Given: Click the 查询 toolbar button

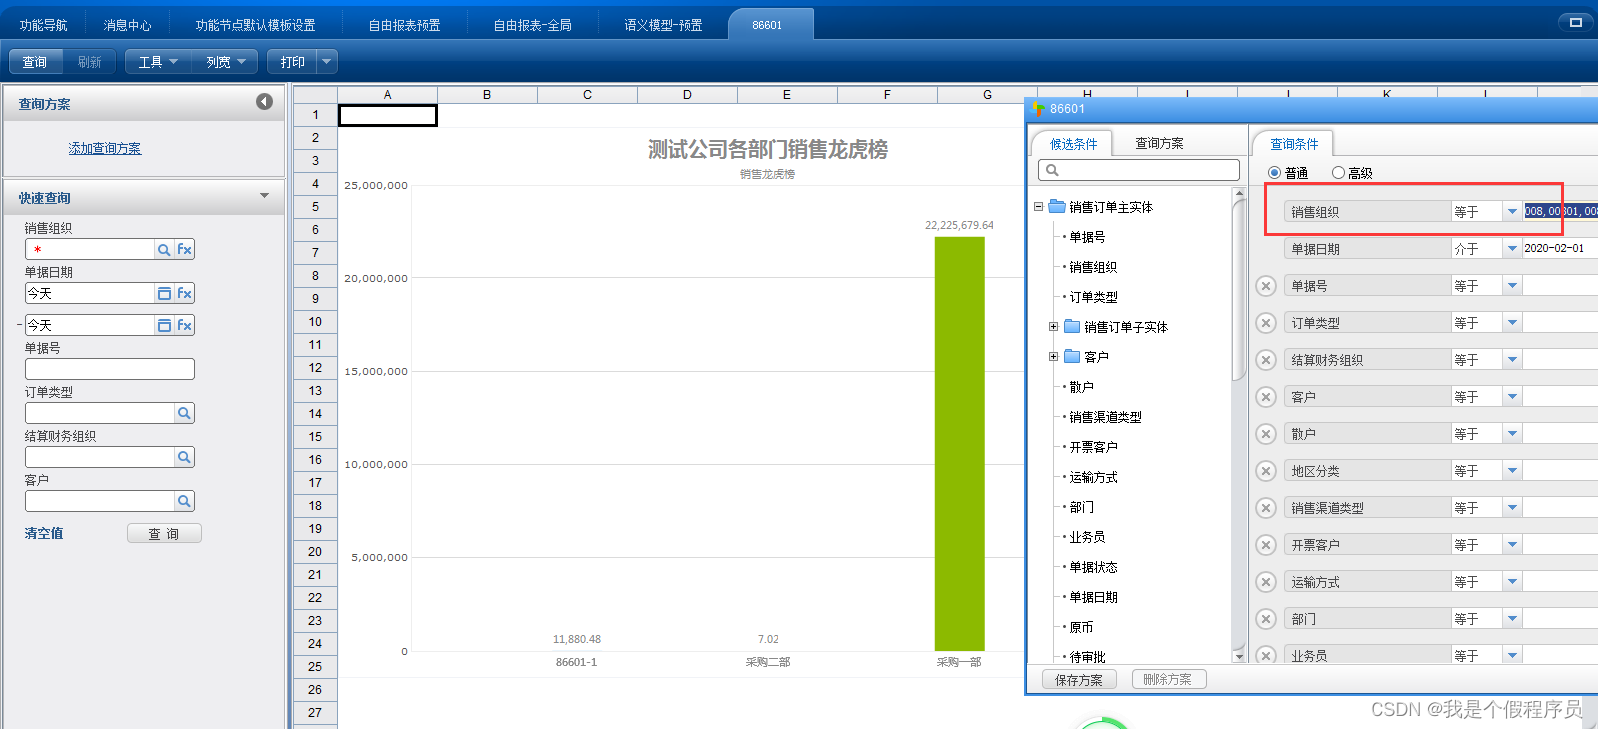Looking at the screenshot, I should click(35, 62).
